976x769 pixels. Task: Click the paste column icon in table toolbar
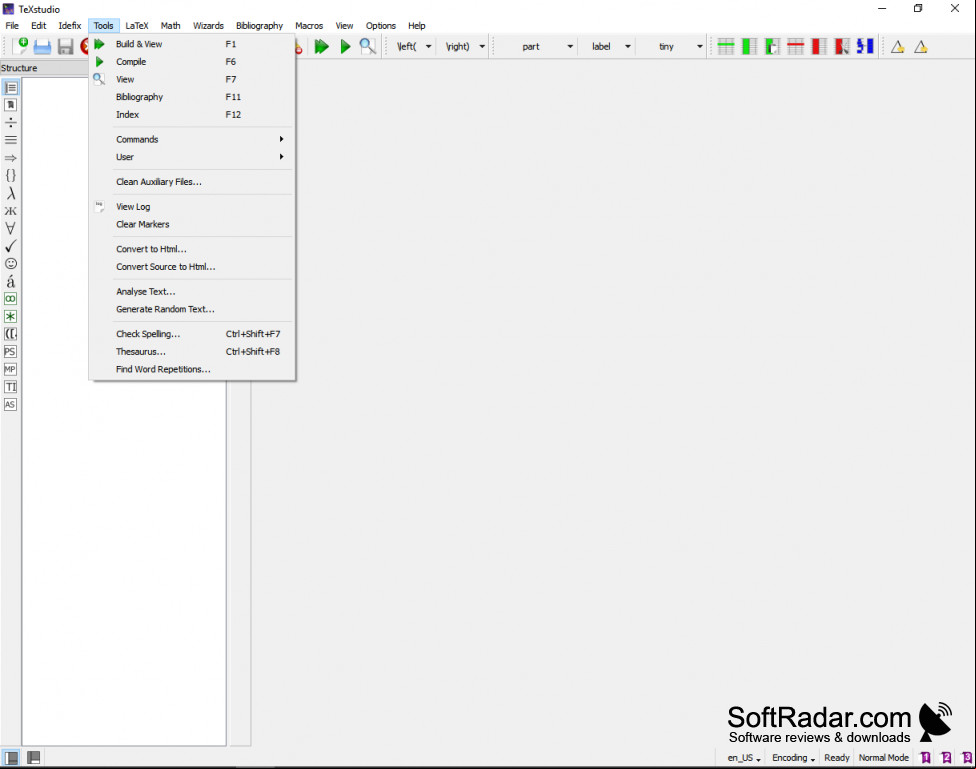[772, 46]
